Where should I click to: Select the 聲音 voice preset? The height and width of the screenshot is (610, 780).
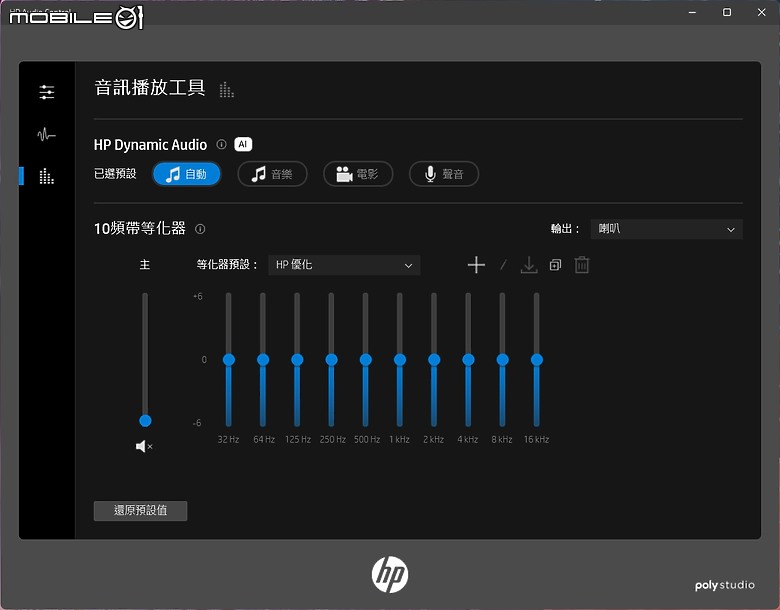(x=444, y=174)
